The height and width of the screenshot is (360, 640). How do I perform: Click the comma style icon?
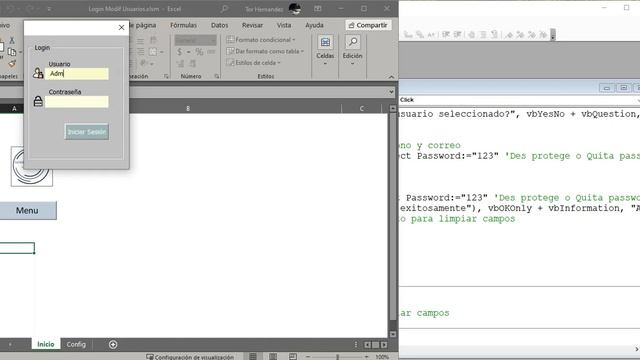click(x=211, y=52)
